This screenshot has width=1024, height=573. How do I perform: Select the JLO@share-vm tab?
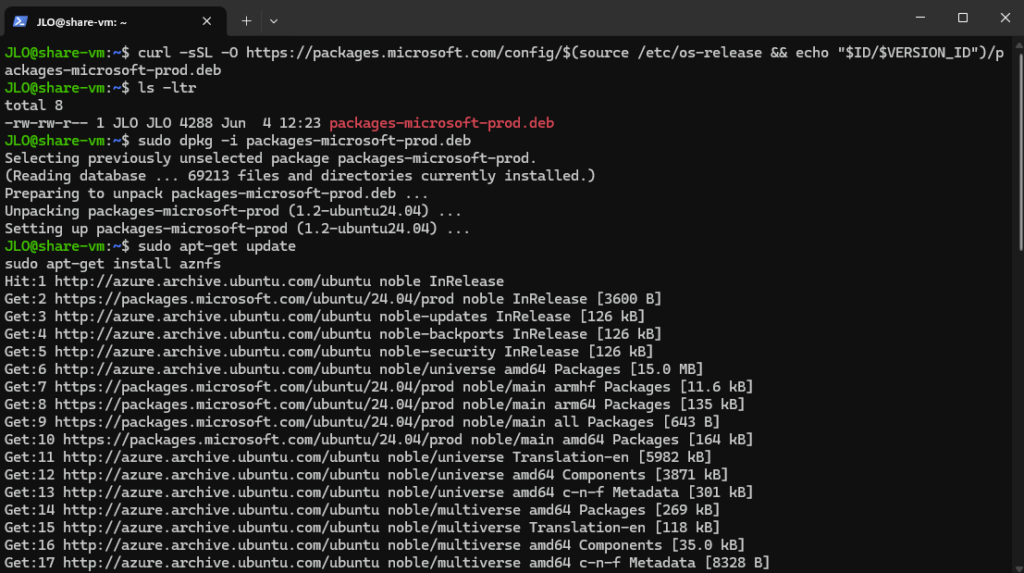pos(115,22)
